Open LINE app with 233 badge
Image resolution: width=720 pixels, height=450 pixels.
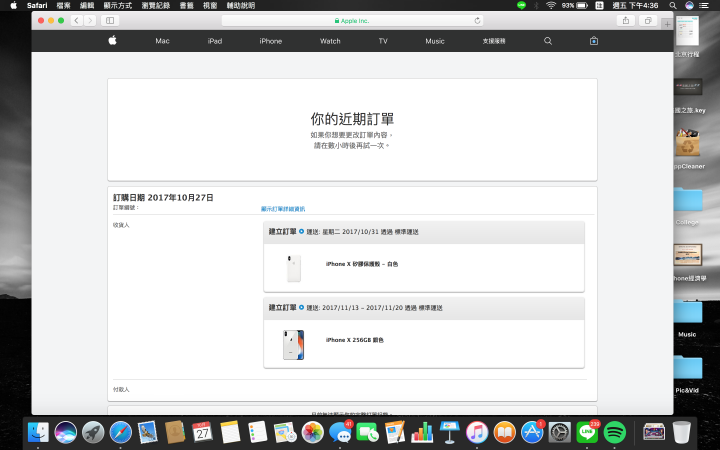587,432
